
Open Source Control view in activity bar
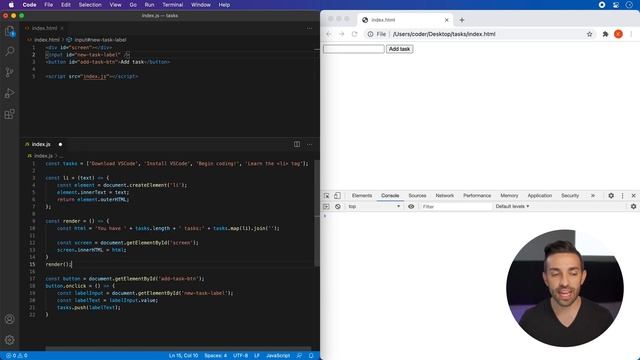[x=9, y=72]
